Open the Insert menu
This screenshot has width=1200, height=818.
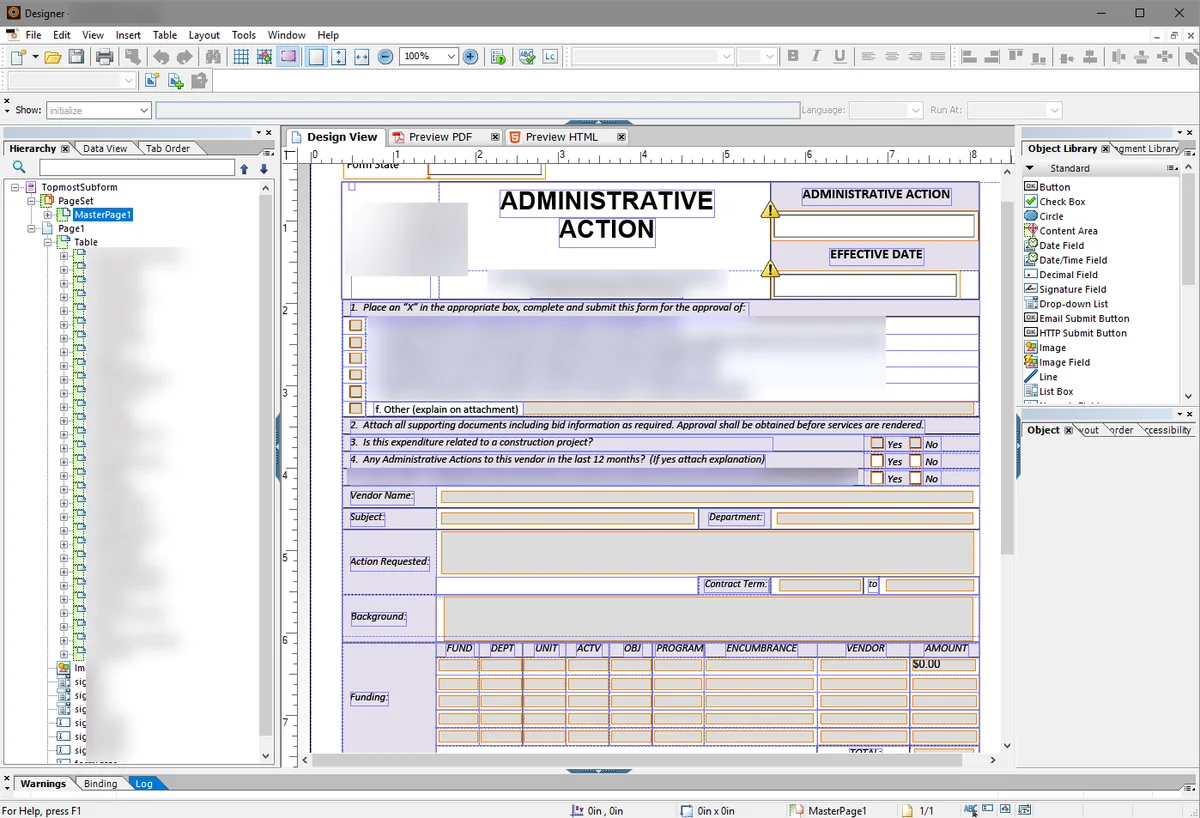click(128, 35)
